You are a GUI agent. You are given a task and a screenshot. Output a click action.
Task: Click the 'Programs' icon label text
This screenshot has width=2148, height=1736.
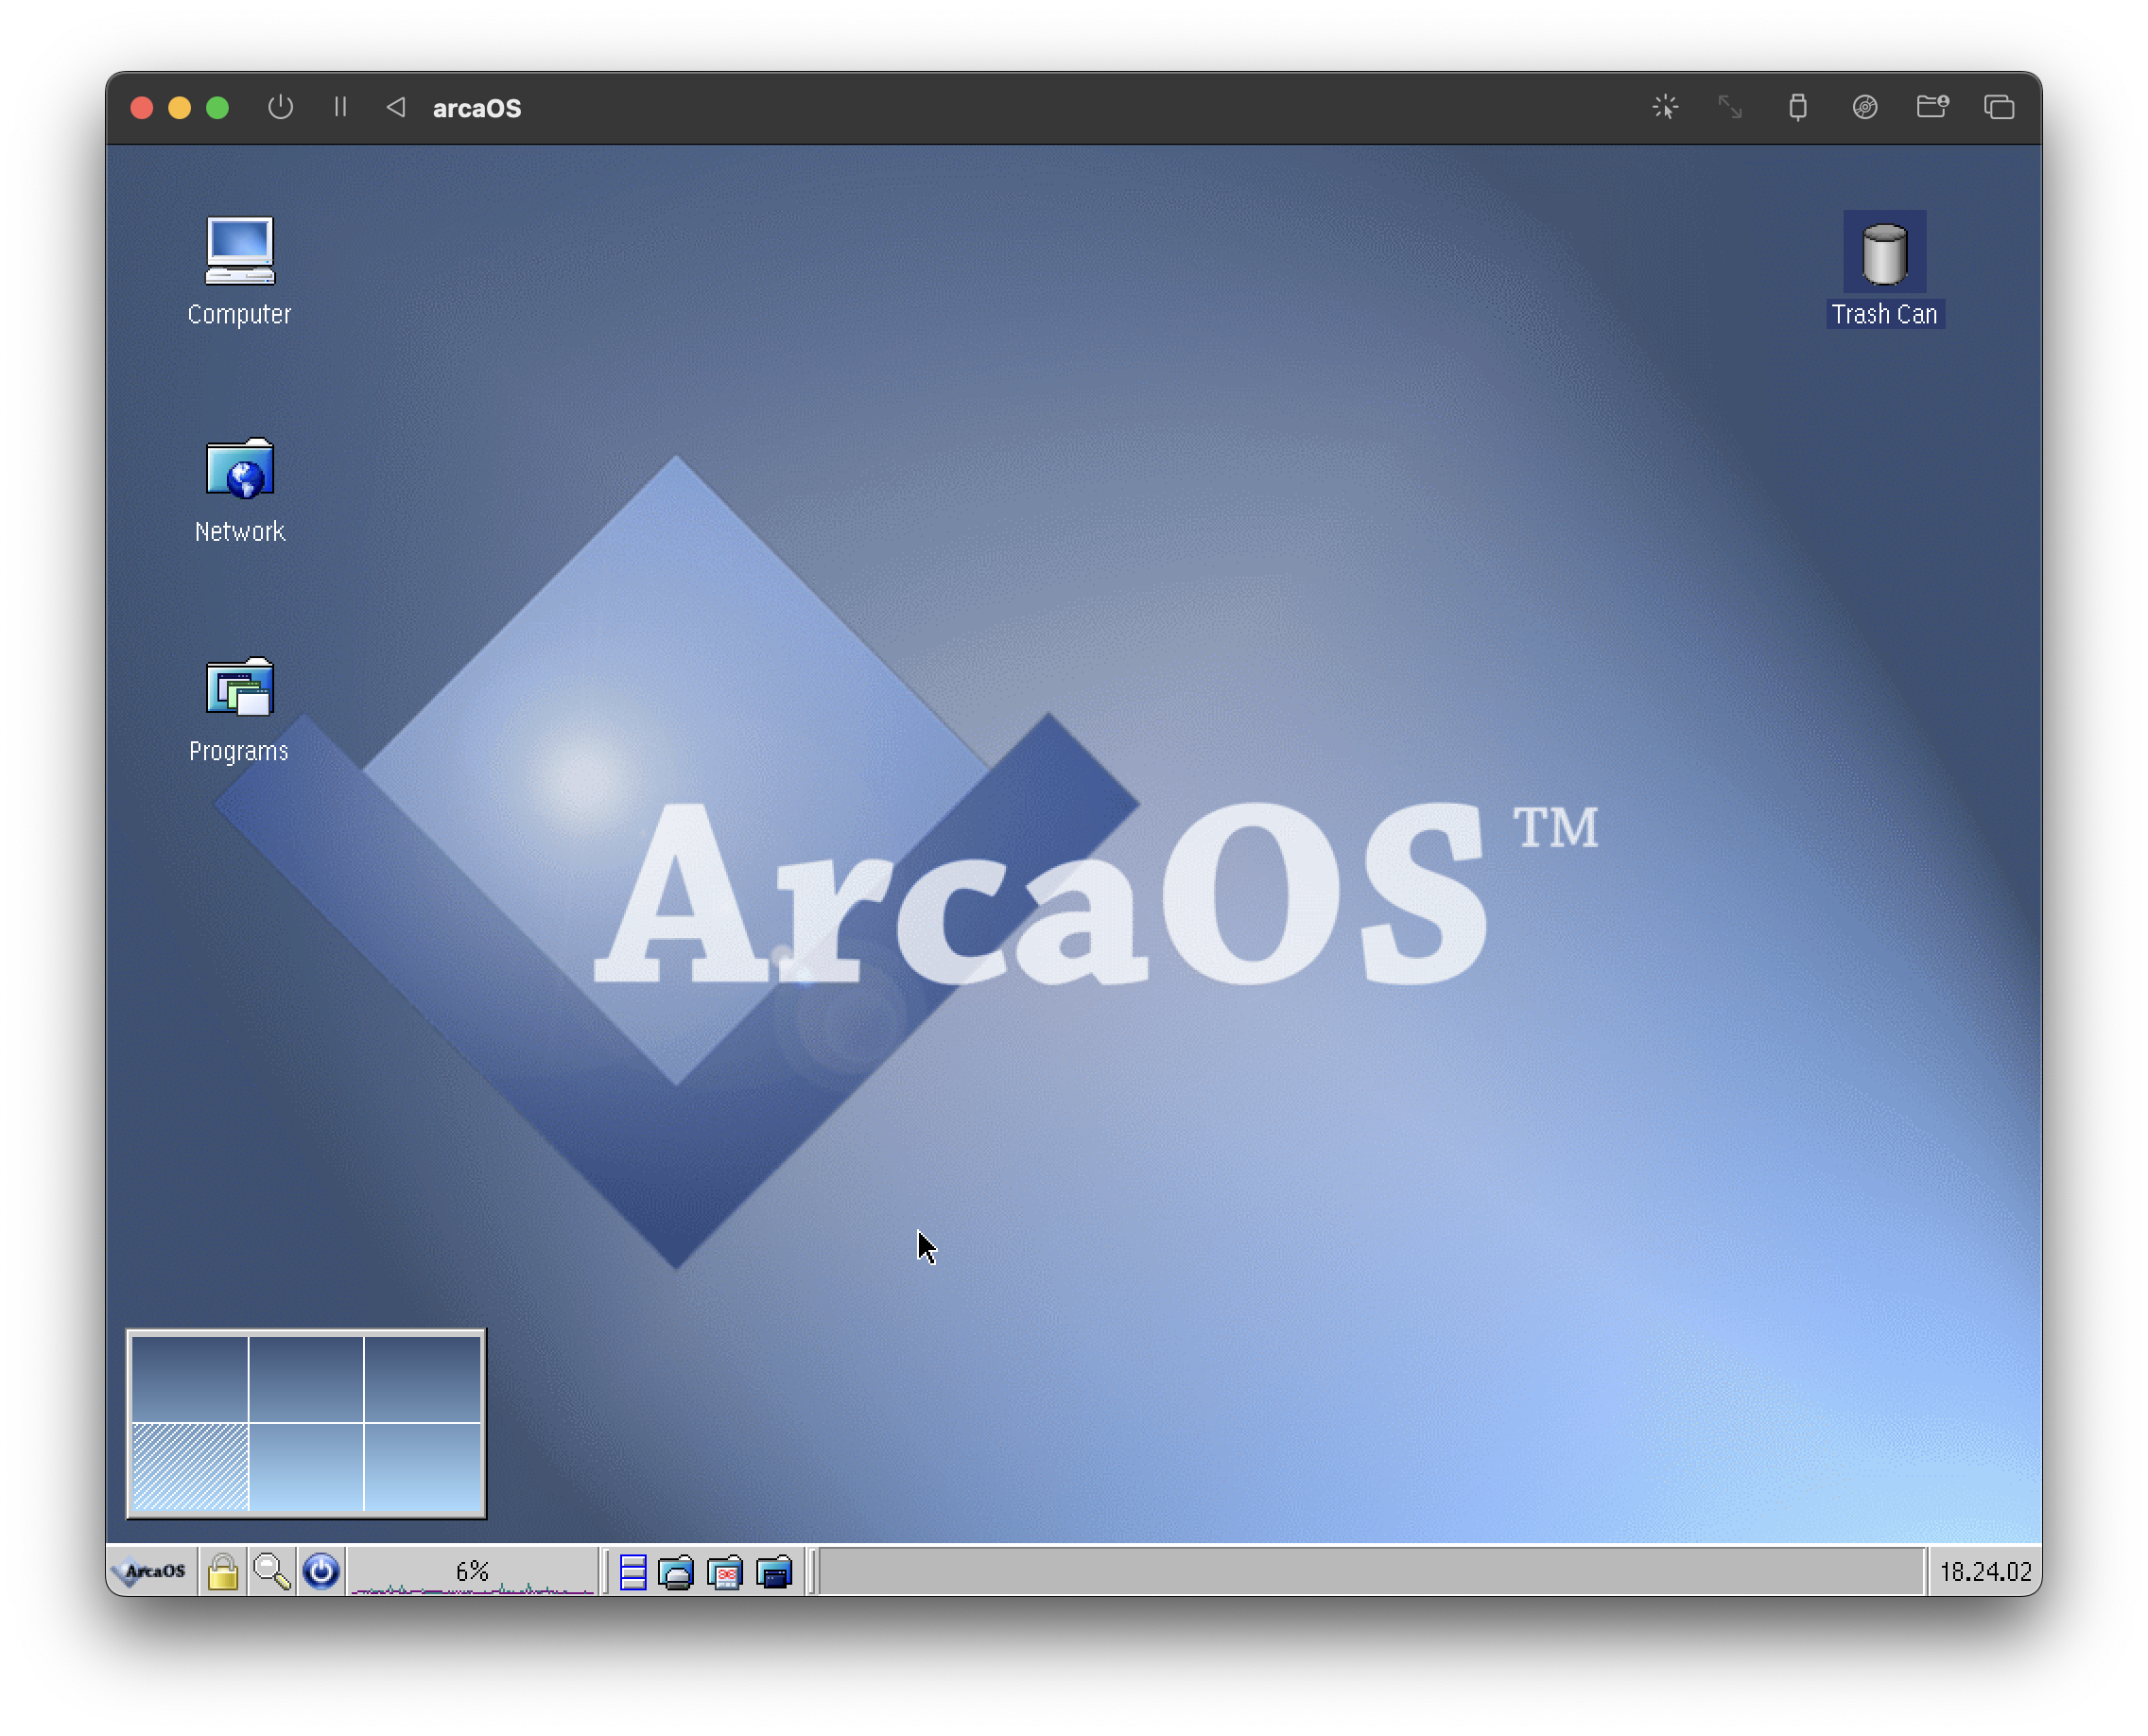pyautogui.click(x=239, y=751)
